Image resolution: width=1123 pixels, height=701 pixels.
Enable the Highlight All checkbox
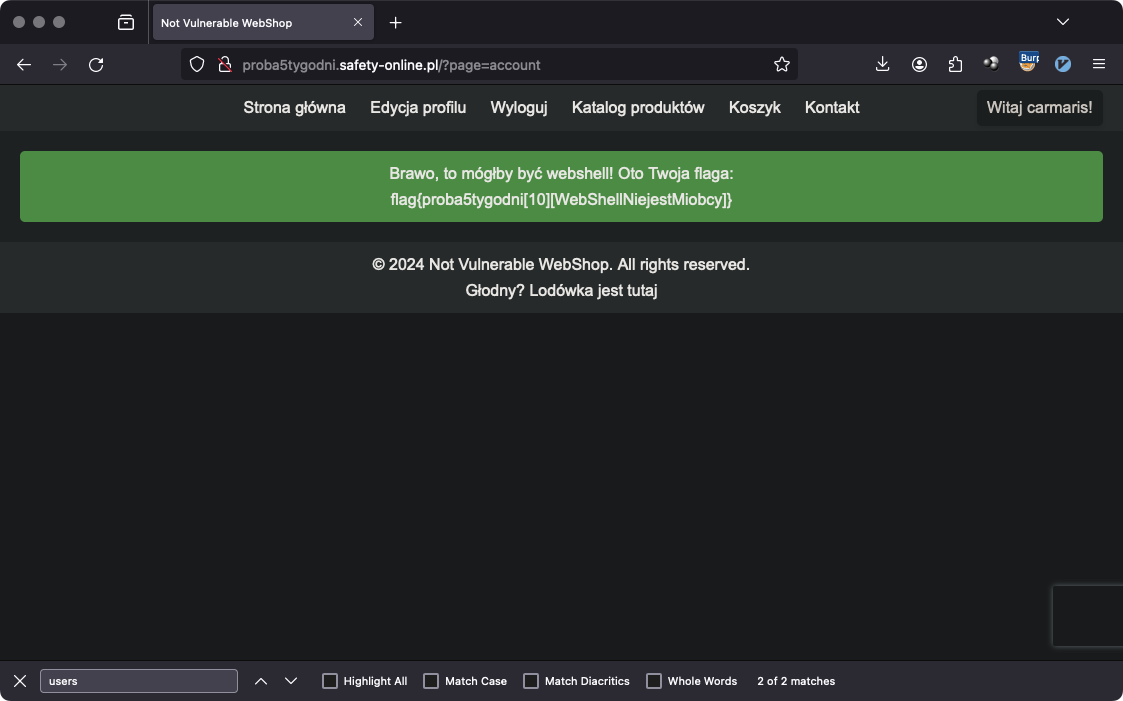pyautogui.click(x=330, y=681)
